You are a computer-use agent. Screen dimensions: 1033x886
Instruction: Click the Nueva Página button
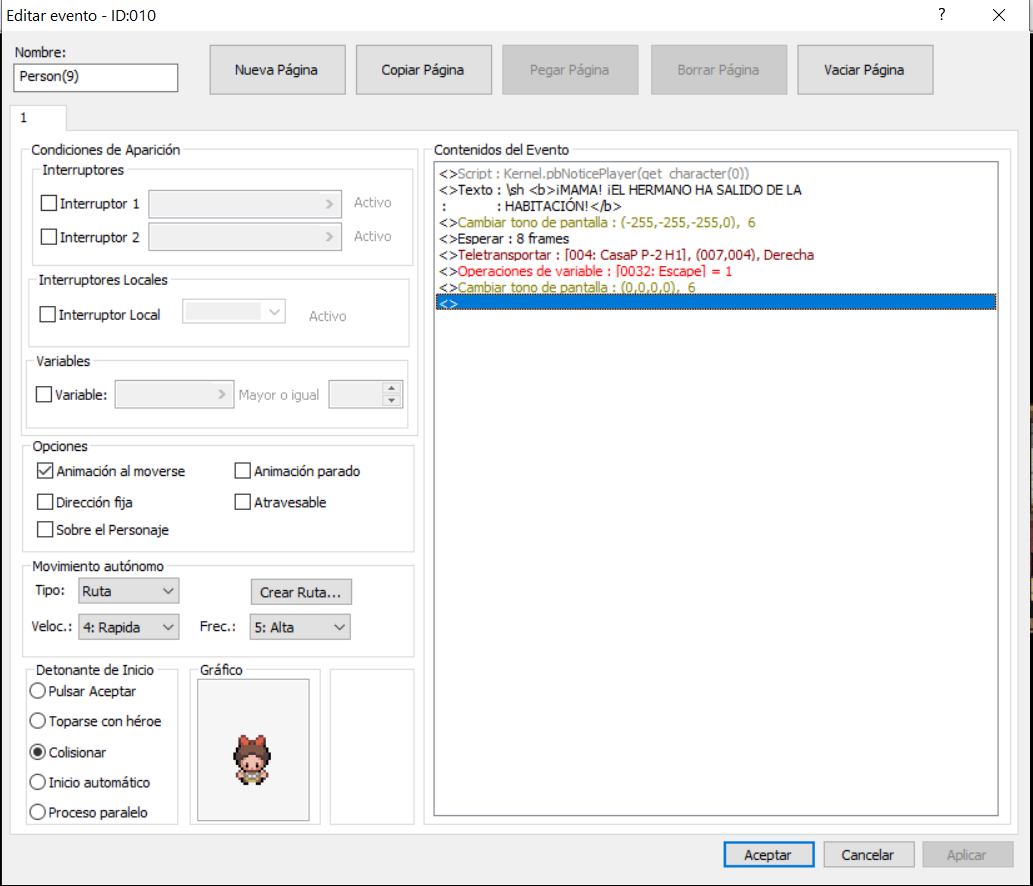276,70
